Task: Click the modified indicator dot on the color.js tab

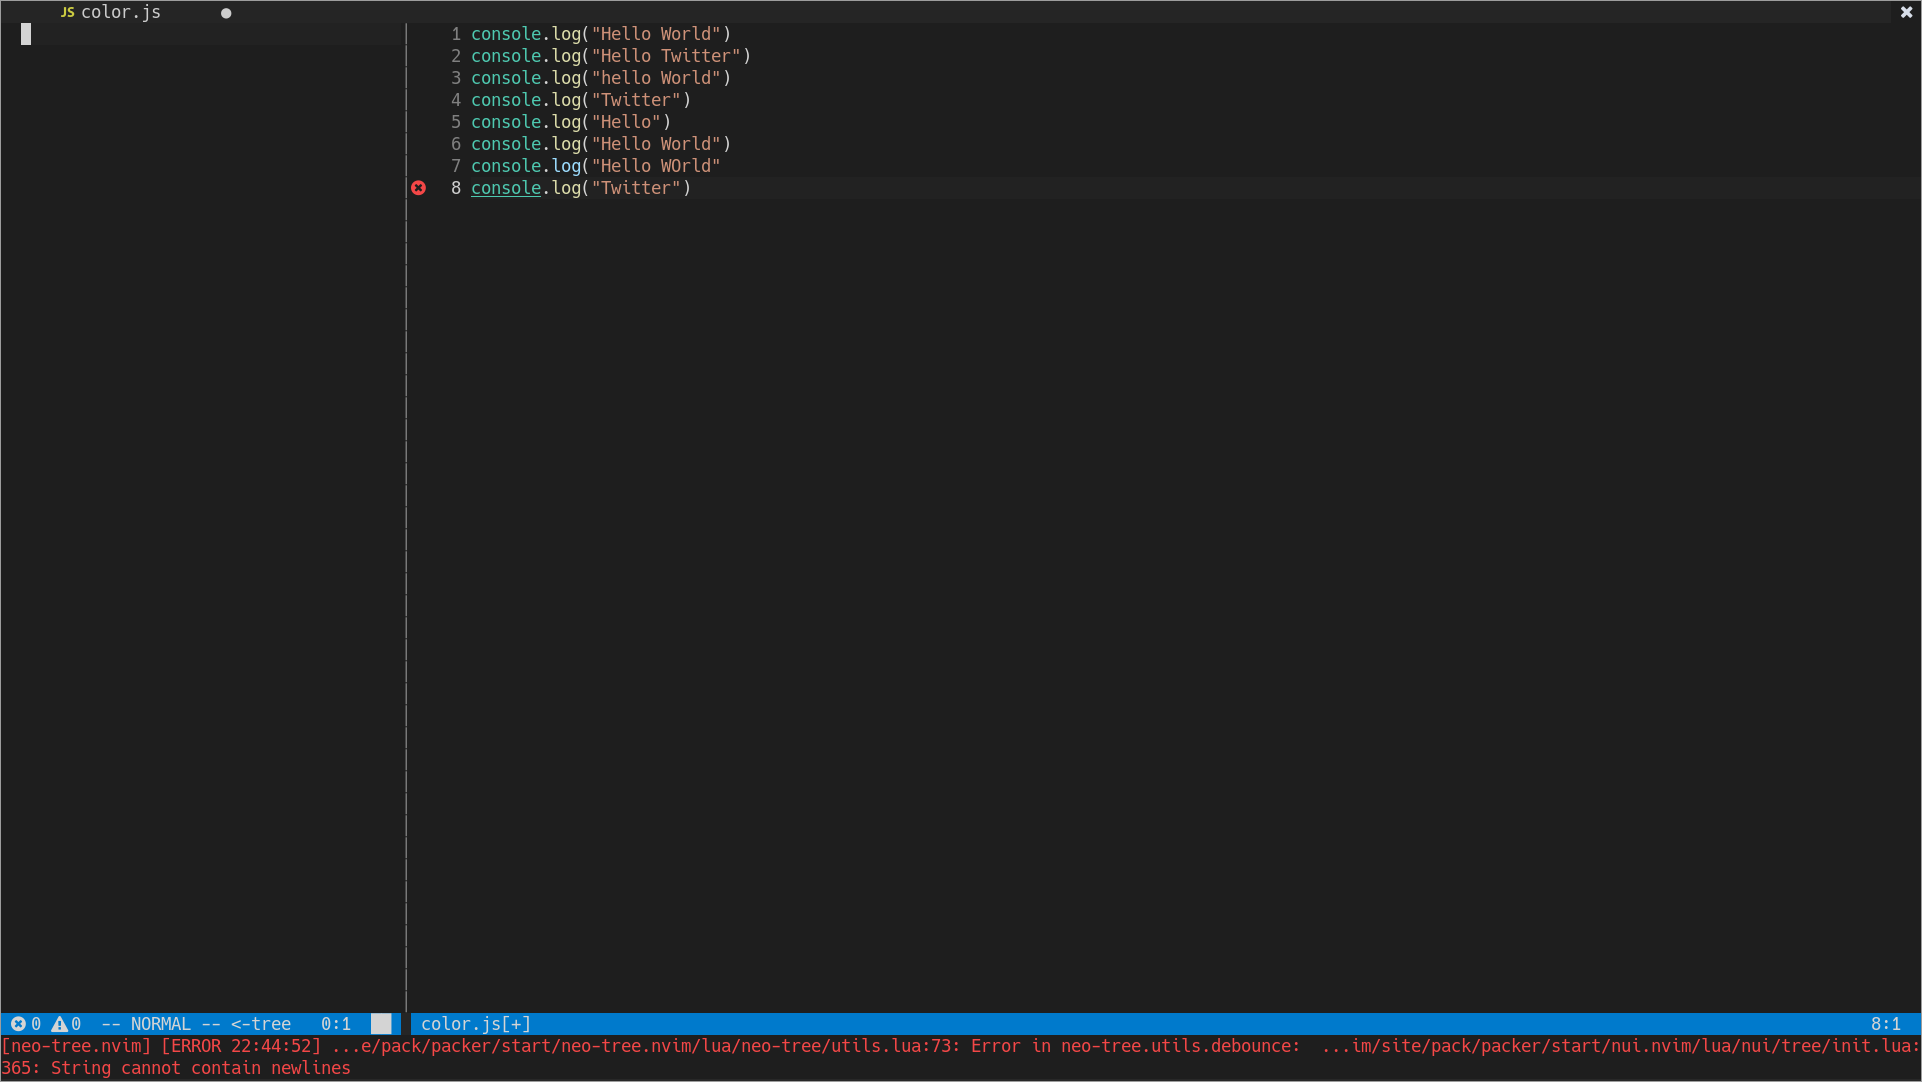Action: pyautogui.click(x=226, y=13)
